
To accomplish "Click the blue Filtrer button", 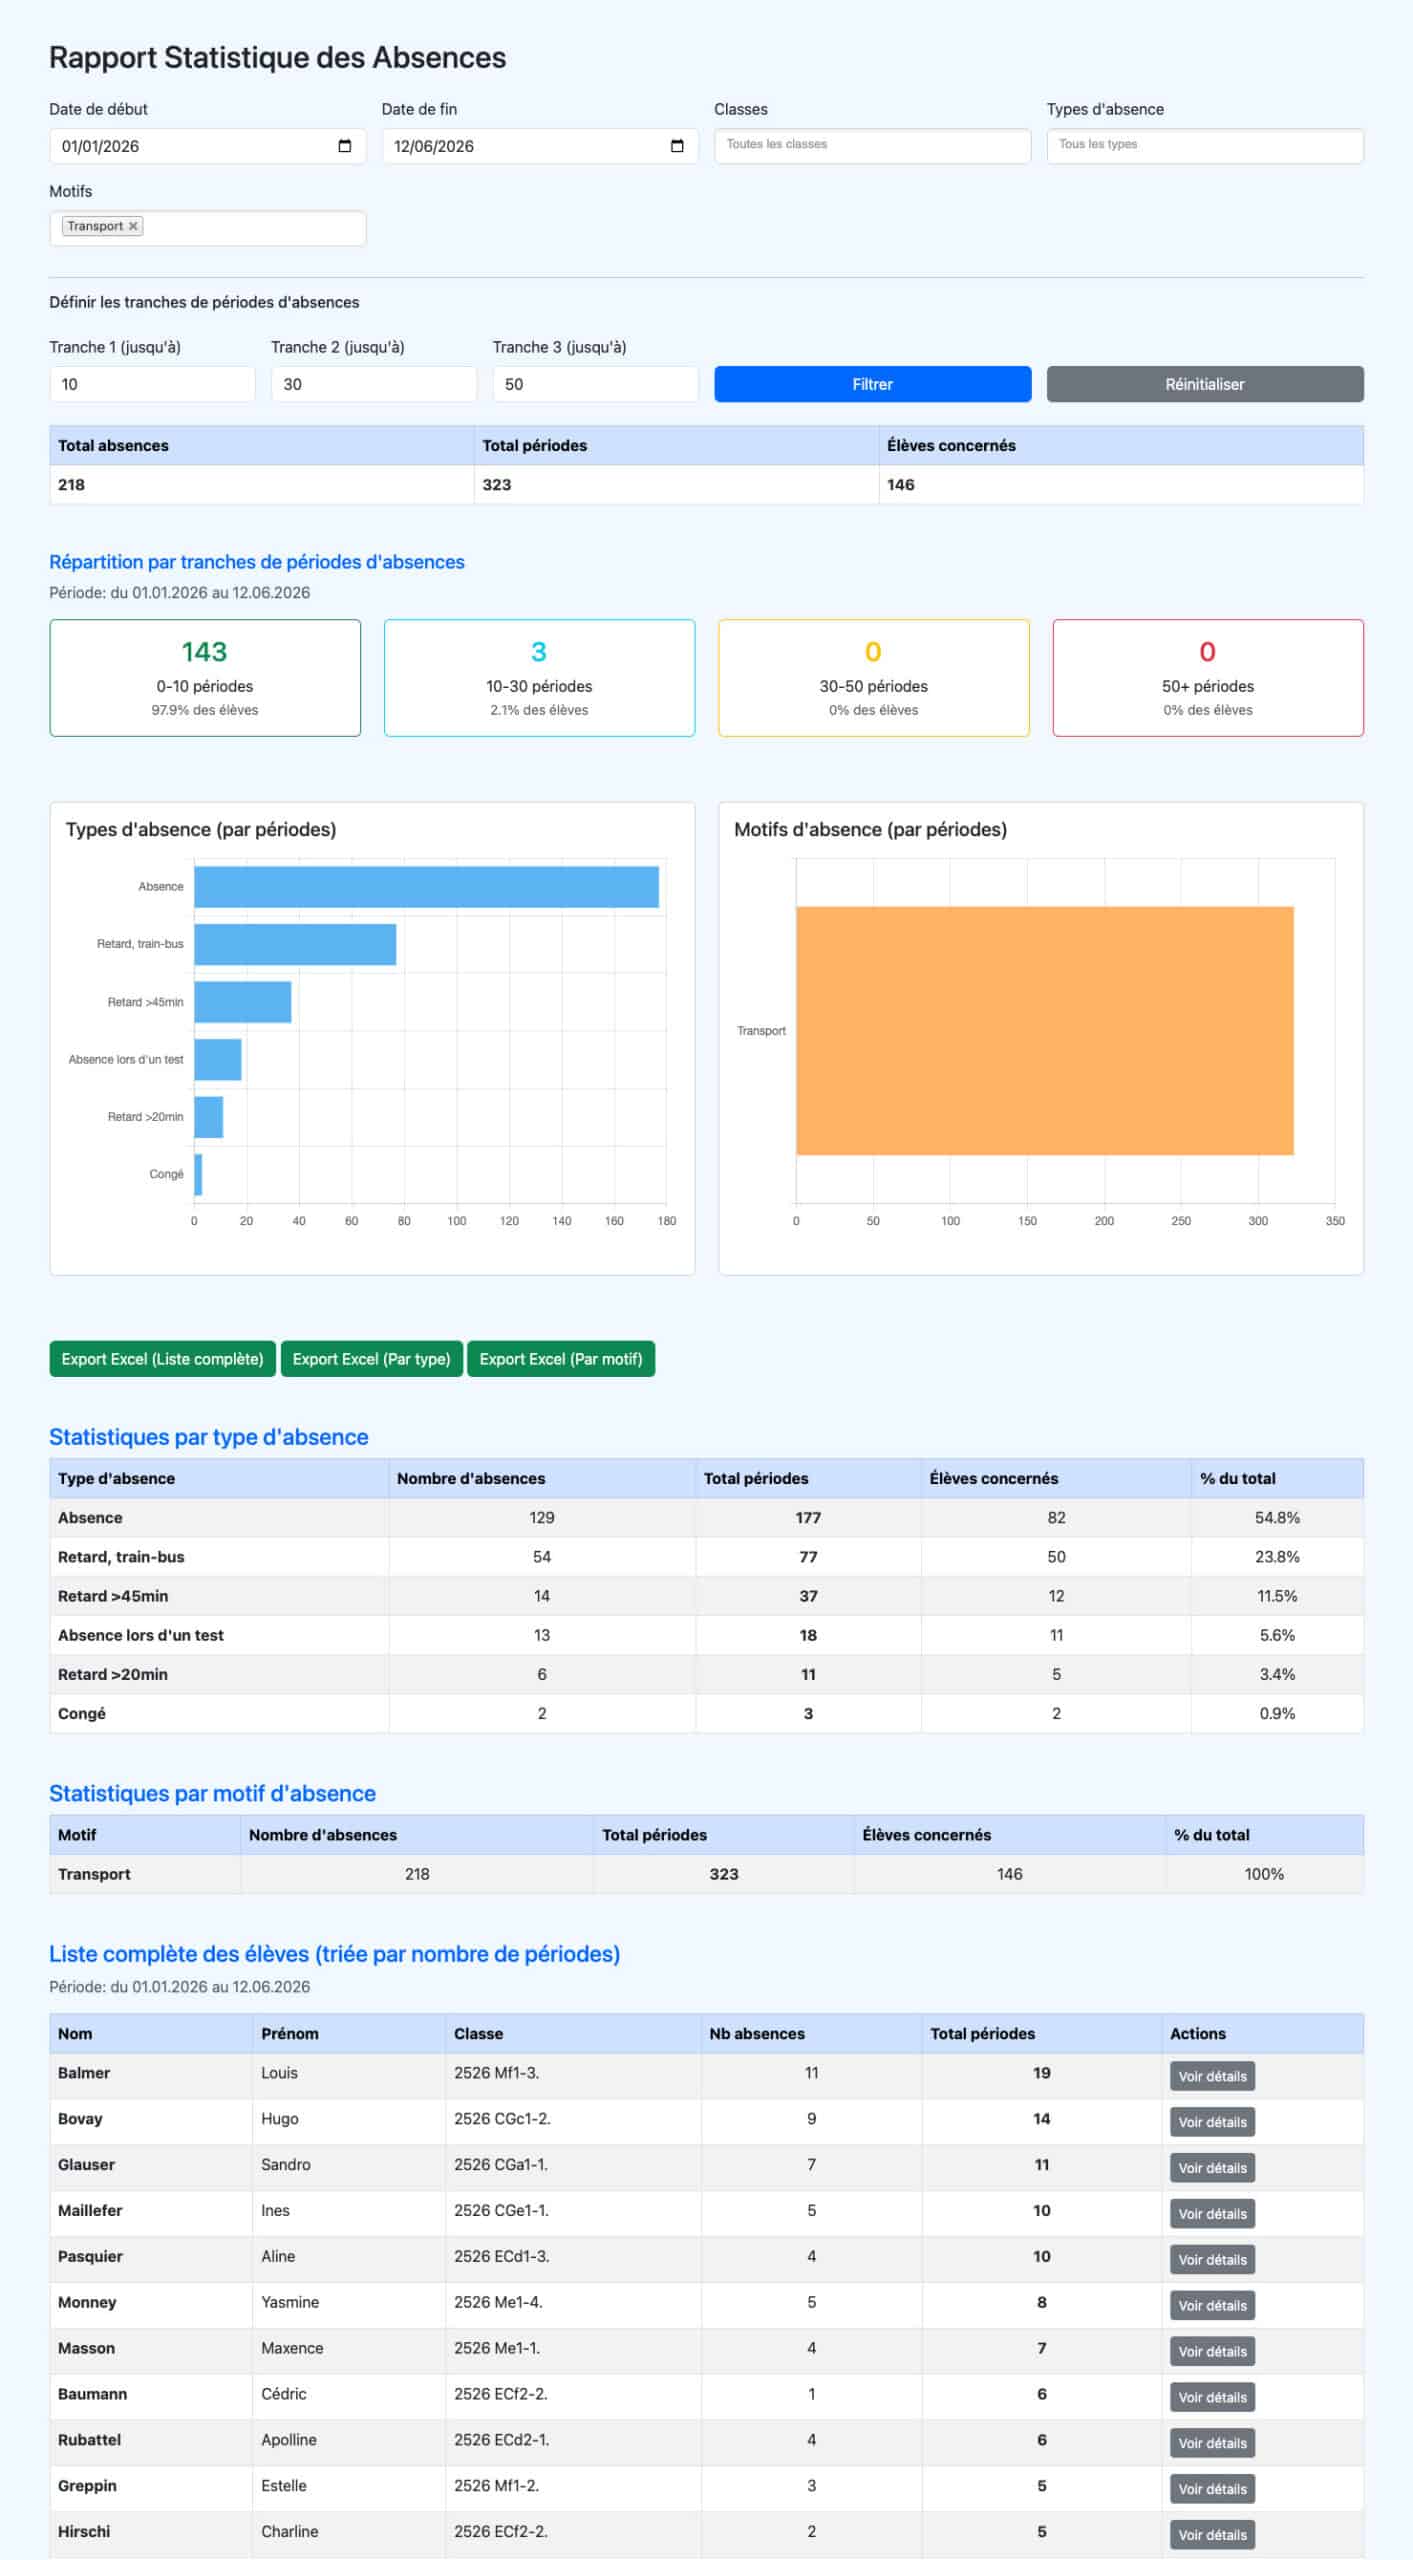I will pos(872,384).
